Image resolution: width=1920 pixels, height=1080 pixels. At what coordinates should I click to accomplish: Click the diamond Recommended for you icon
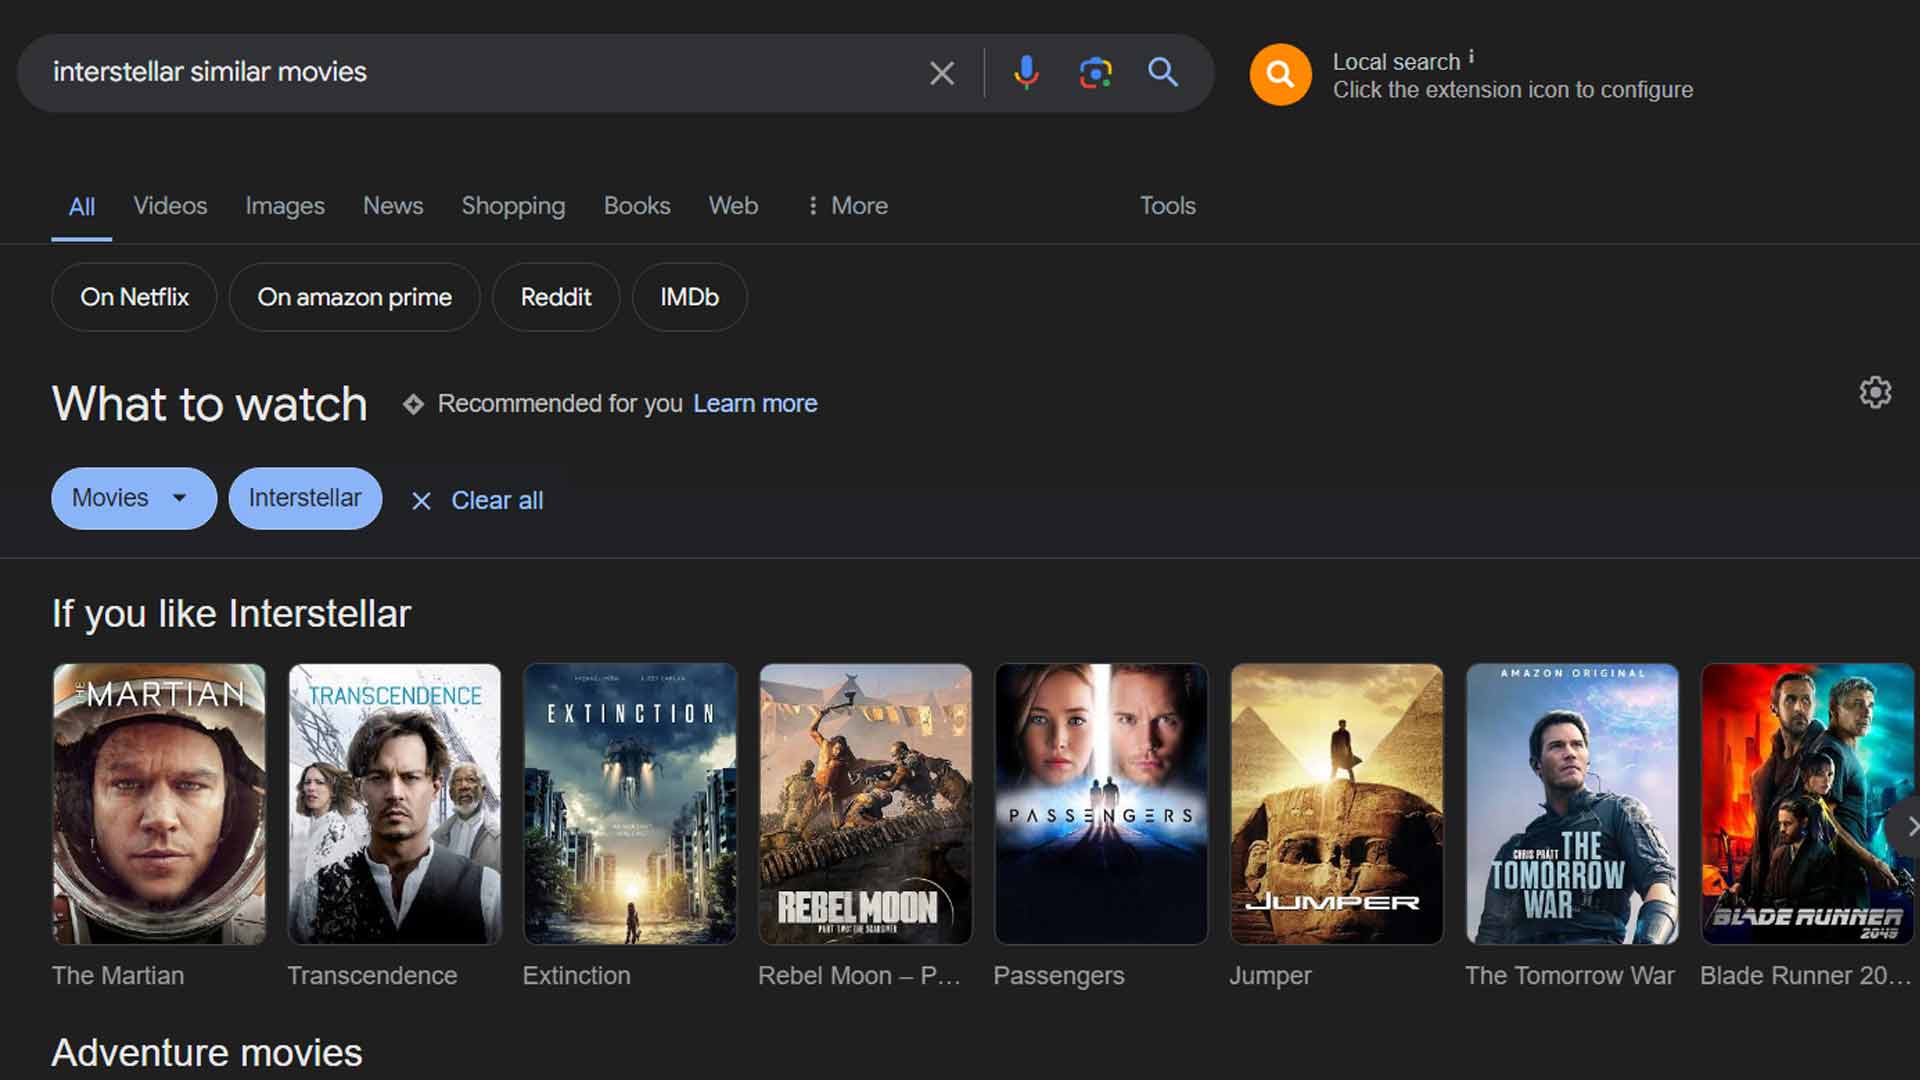pos(413,404)
